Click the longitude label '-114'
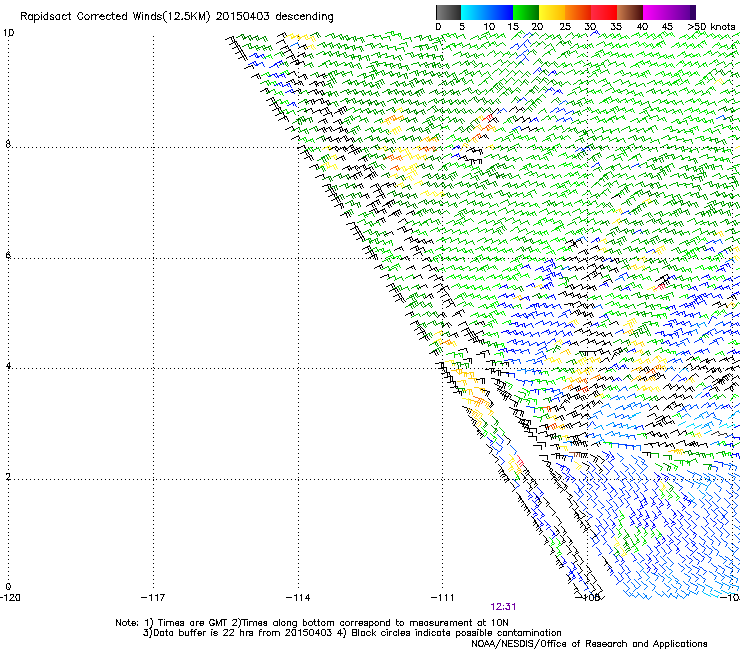 (298, 598)
